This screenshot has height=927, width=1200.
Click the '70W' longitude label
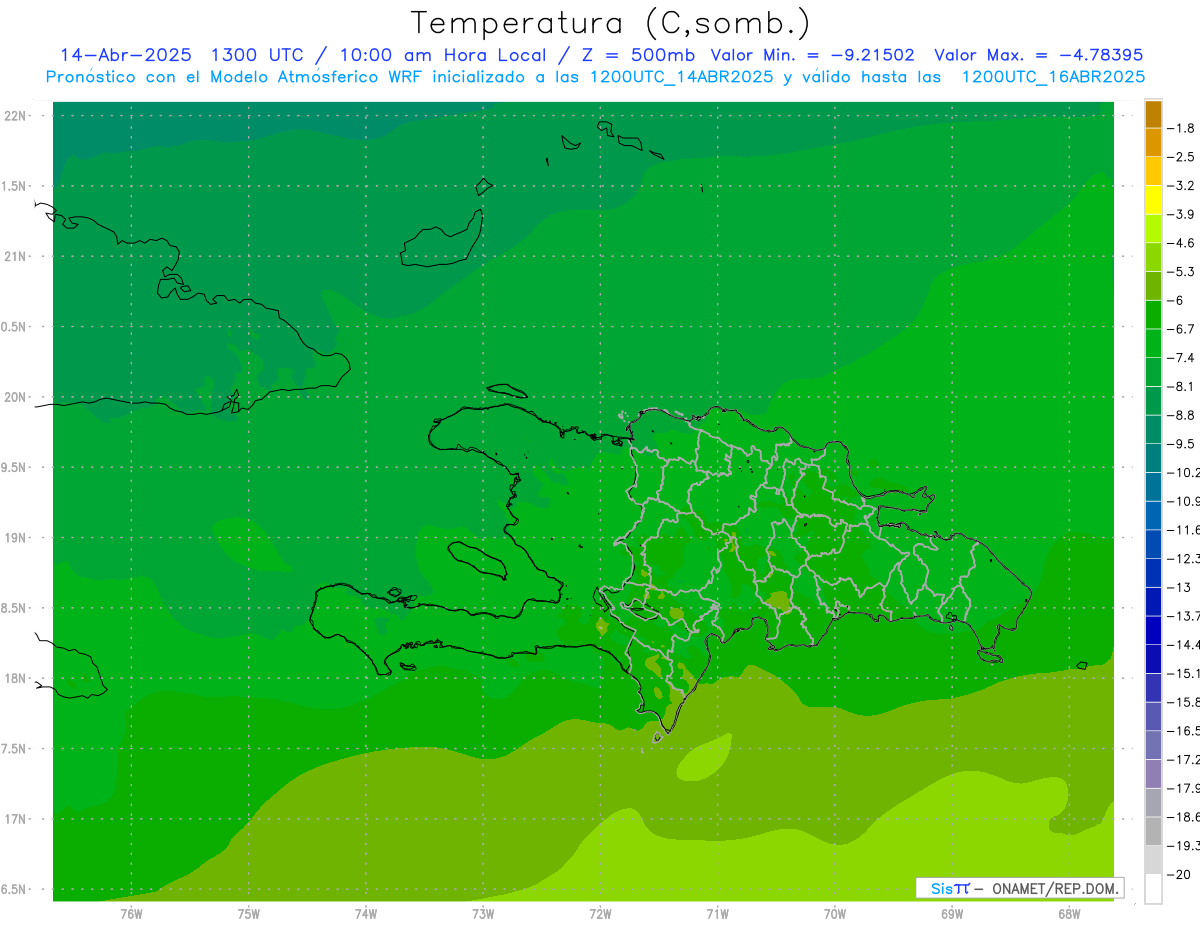coord(835,913)
